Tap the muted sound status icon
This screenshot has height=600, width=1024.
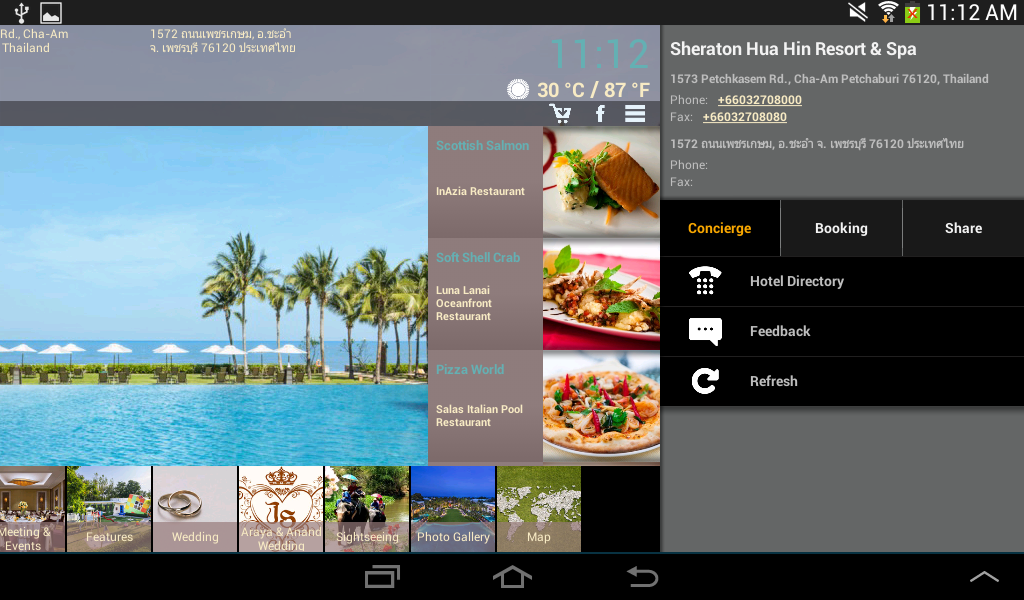point(857,12)
